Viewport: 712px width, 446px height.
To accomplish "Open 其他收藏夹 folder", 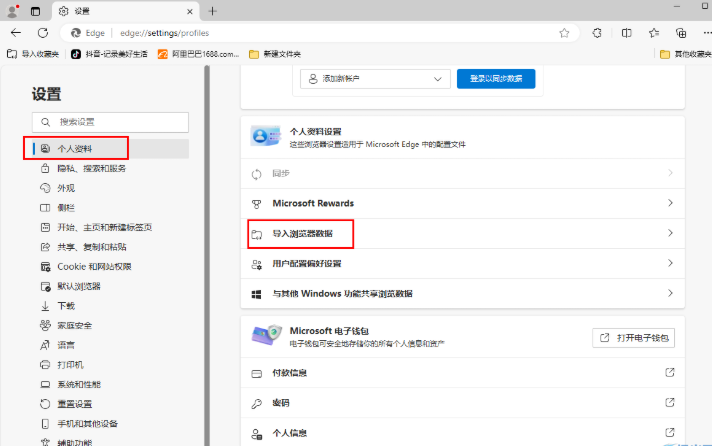I will (686, 54).
